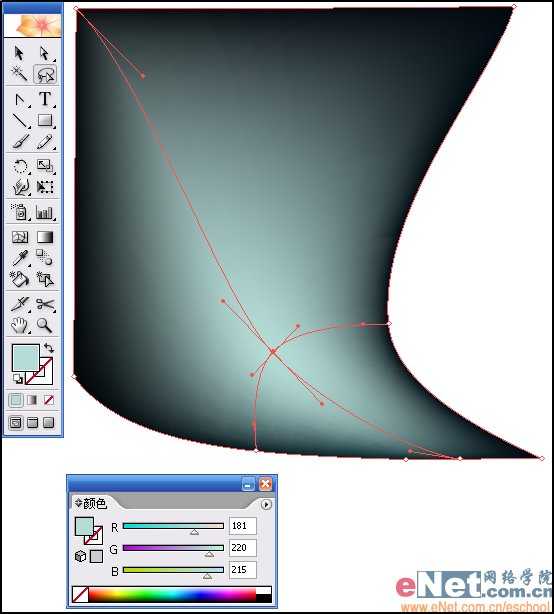Viewport: 554px width, 614px height.
Task: Select the Scale tool
Action: point(45,166)
